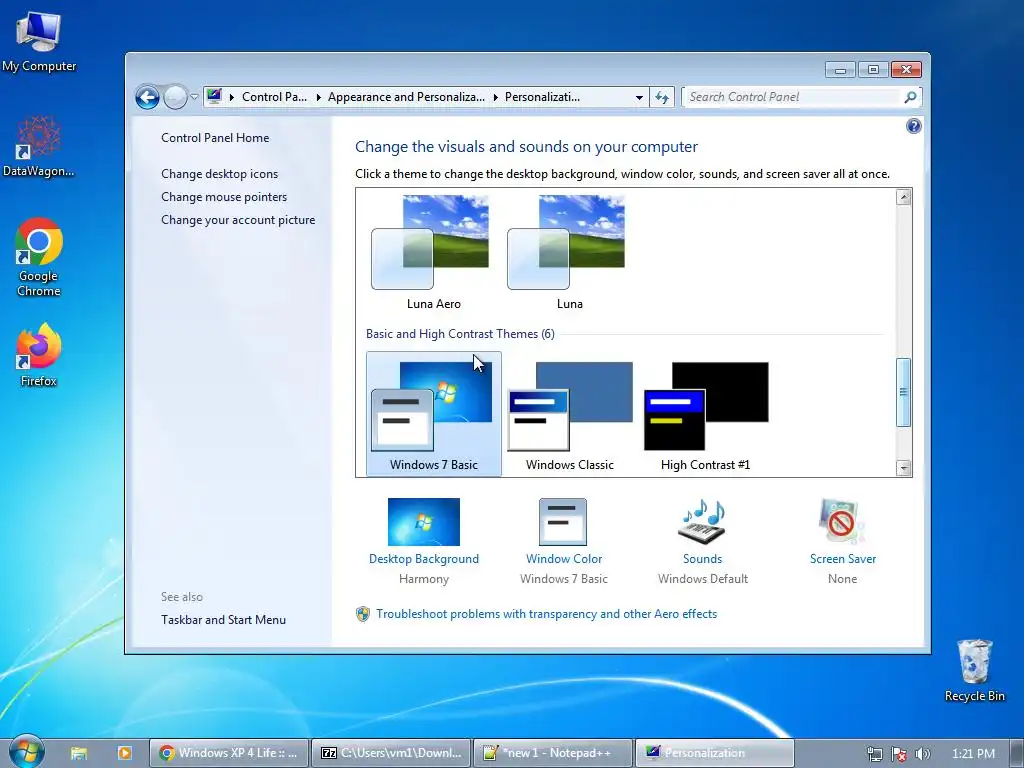The width and height of the screenshot is (1024, 768).
Task: Click the Start orb button
Action: [x=27, y=751]
